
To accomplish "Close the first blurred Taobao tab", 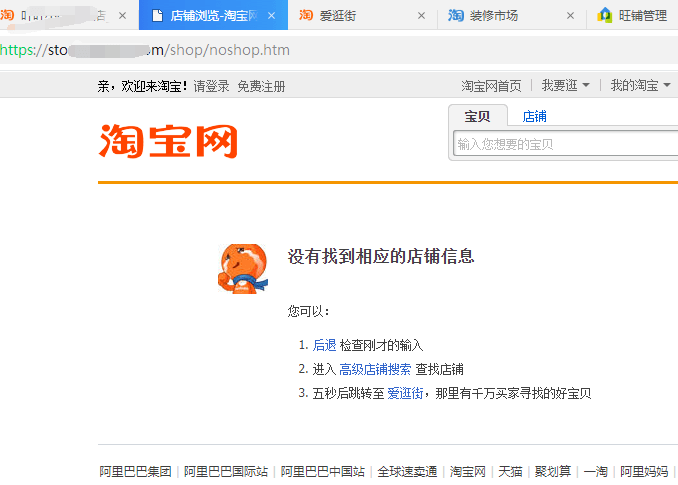I will pos(122,16).
